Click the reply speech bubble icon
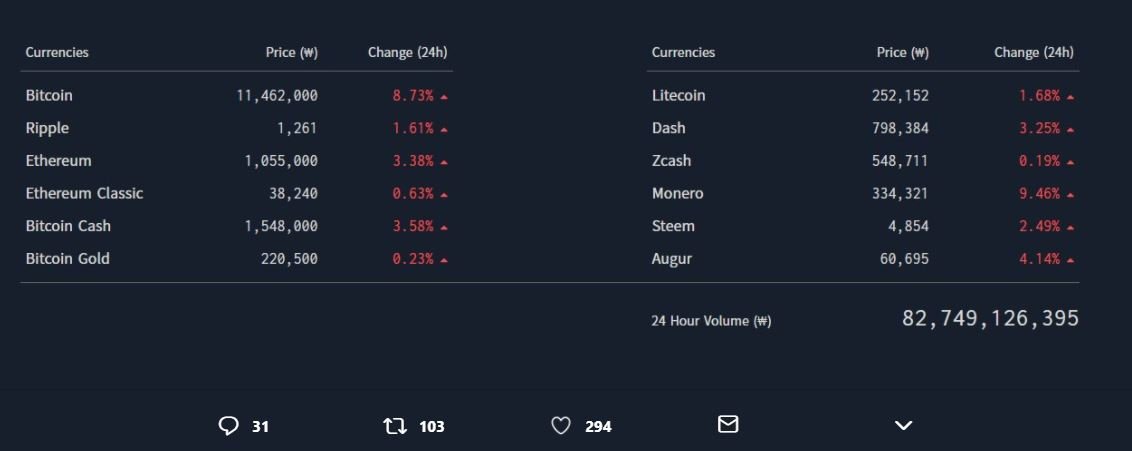 click(228, 426)
